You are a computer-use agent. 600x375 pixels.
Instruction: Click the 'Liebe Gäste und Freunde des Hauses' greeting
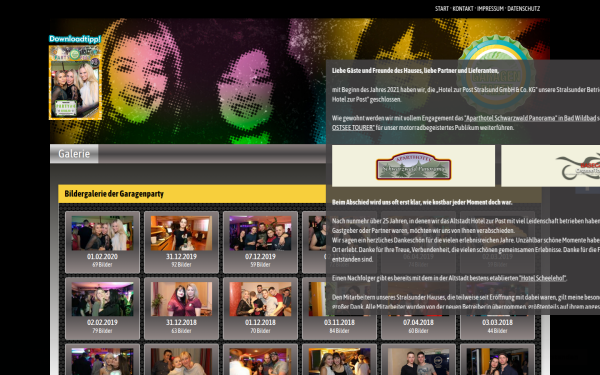tap(415, 70)
